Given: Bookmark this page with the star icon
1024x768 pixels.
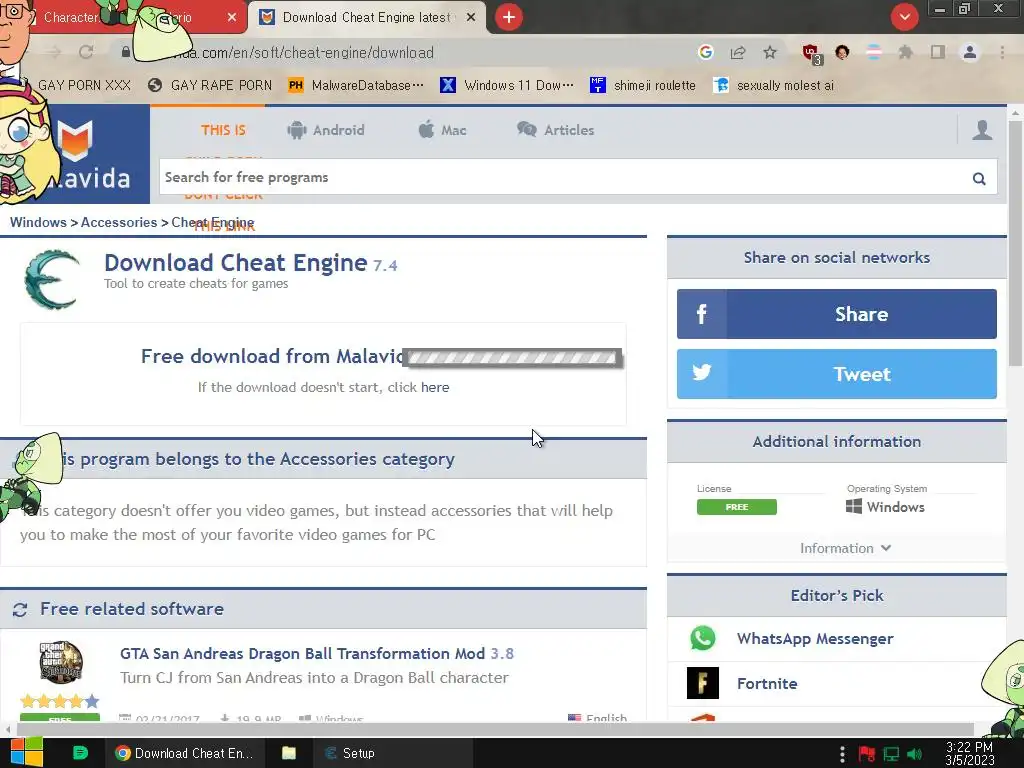Looking at the screenshot, I should tap(770, 52).
